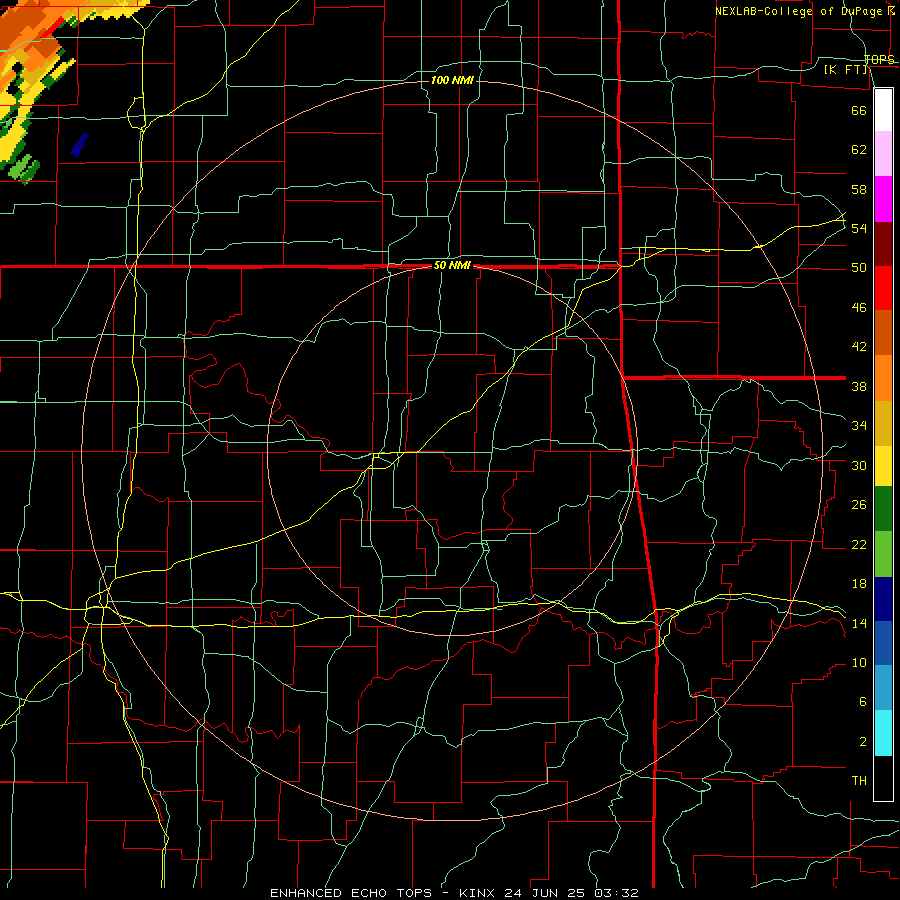
Task: Click the "KINX" radar site identifier
Action: [479, 893]
